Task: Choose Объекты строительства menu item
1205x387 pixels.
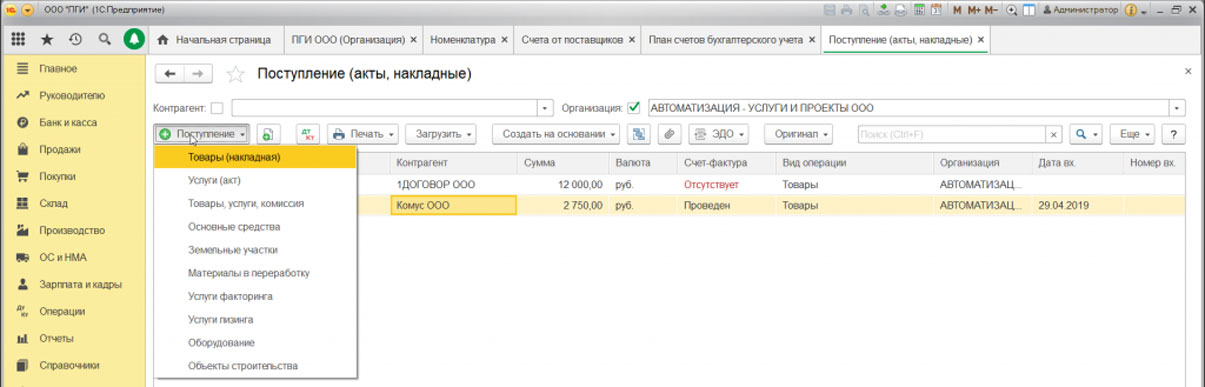Action: [x=255, y=366]
